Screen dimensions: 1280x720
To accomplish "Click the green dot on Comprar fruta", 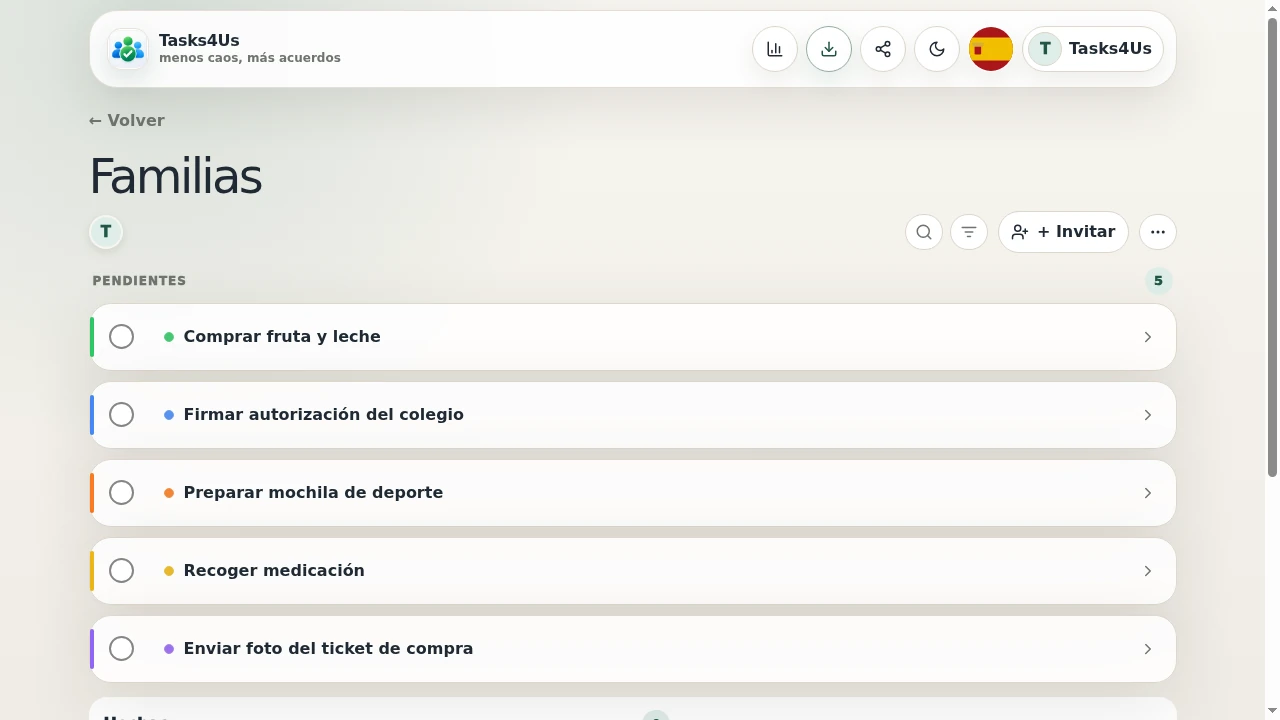I will (169, 337).
